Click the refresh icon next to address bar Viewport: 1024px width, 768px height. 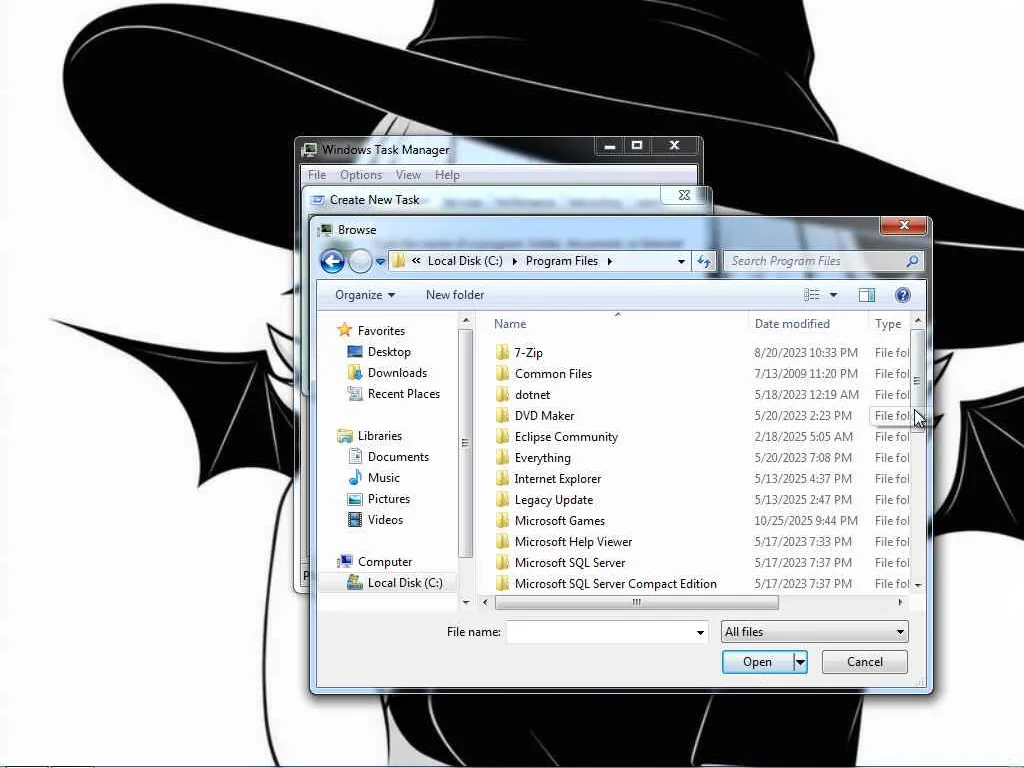[704, 261]
